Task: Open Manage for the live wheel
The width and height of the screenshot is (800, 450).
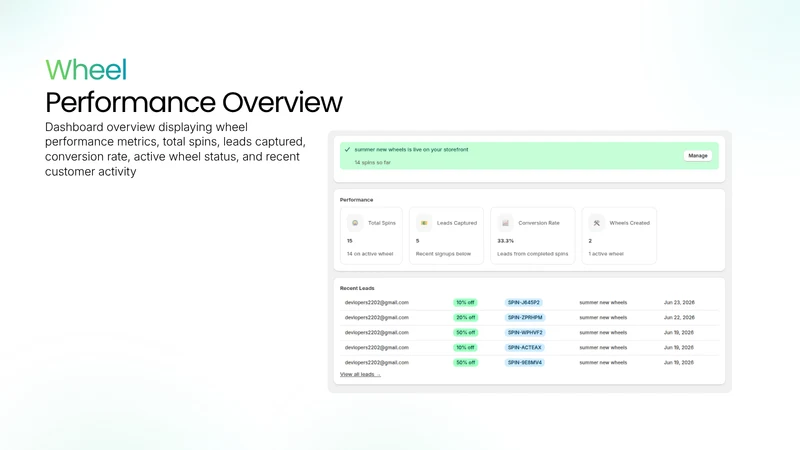Action: 697,156
